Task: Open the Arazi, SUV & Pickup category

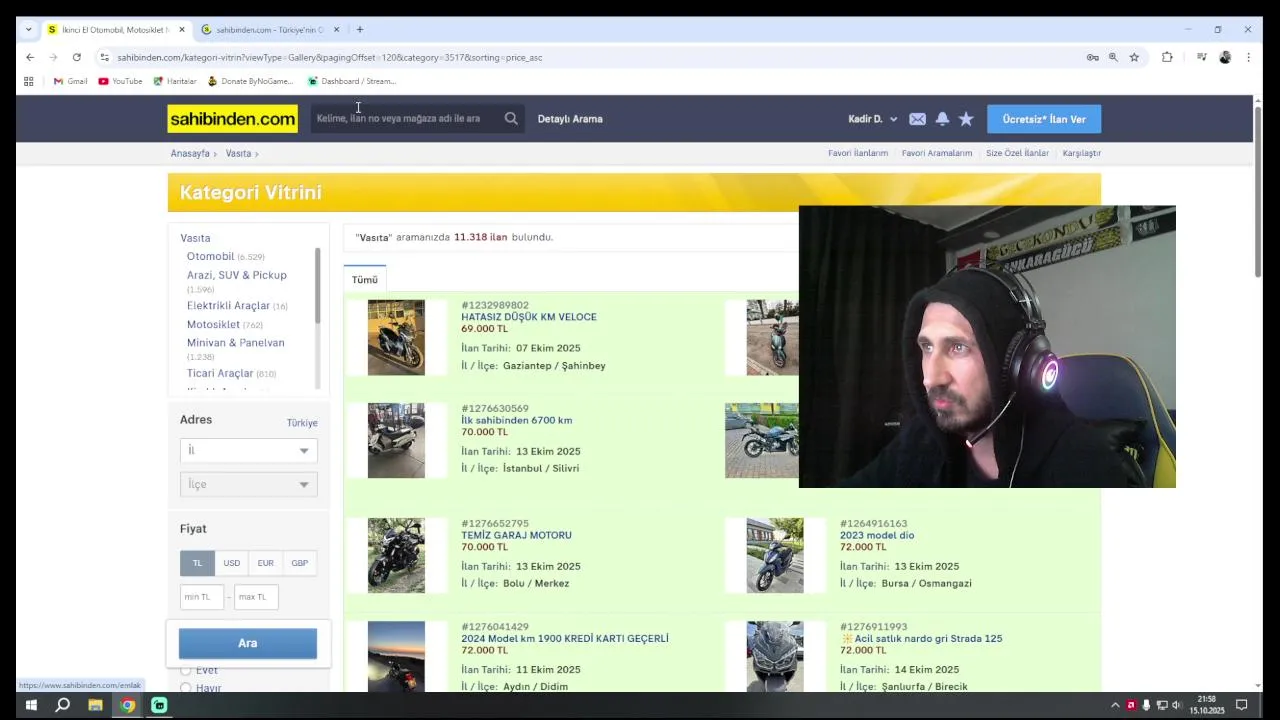Action: [x=236, y=275]
